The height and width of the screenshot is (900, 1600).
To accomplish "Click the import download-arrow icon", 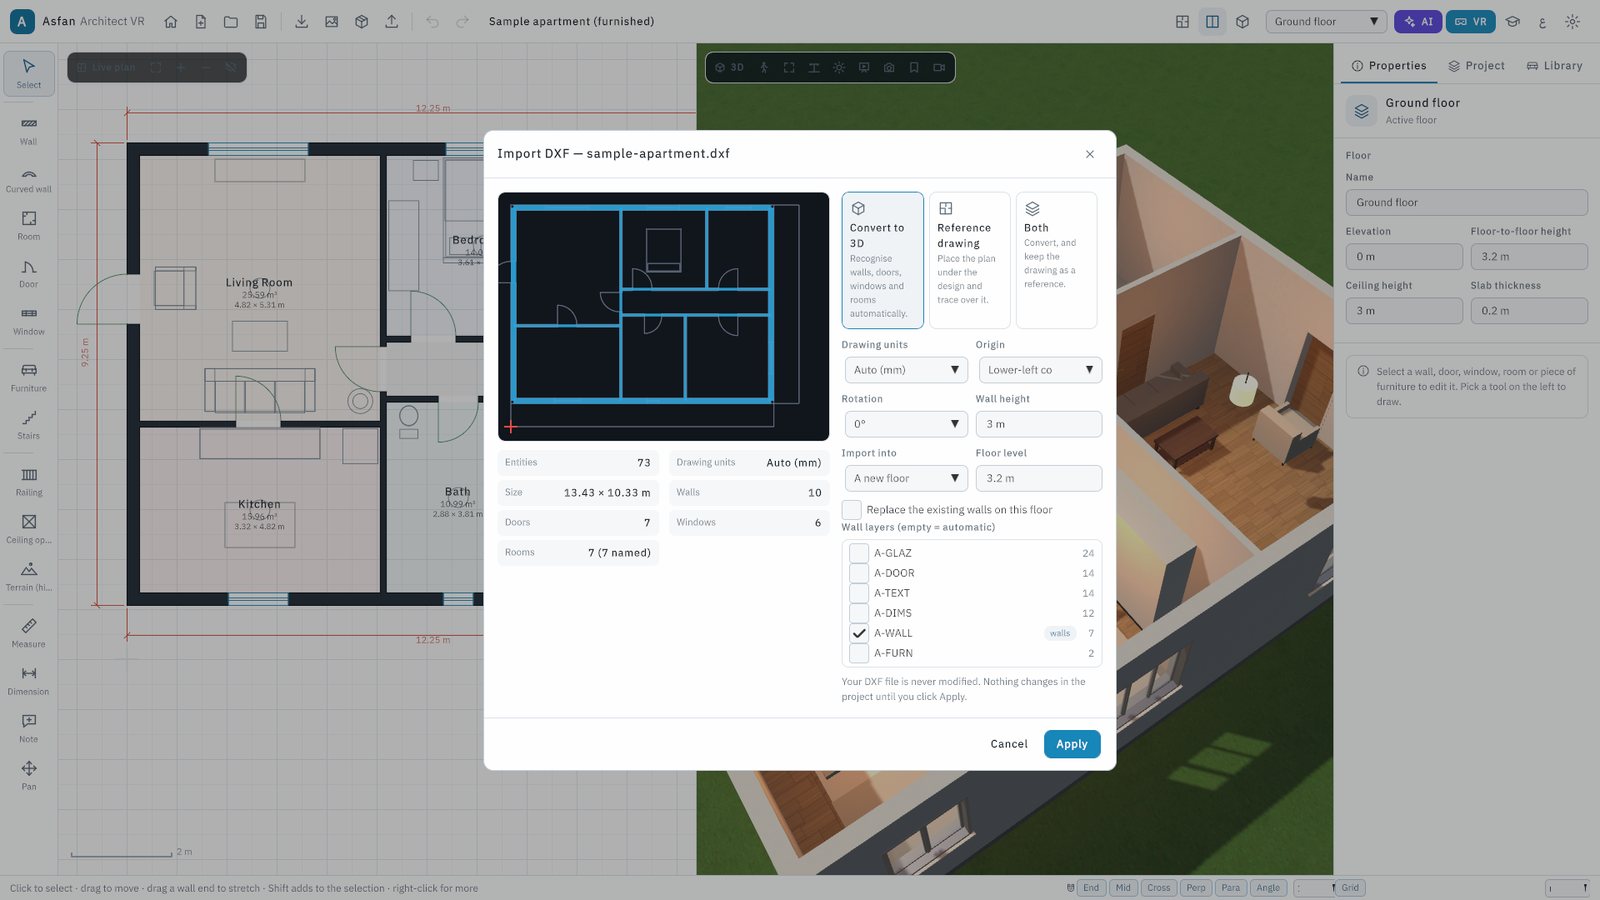I will coord(301,21).
